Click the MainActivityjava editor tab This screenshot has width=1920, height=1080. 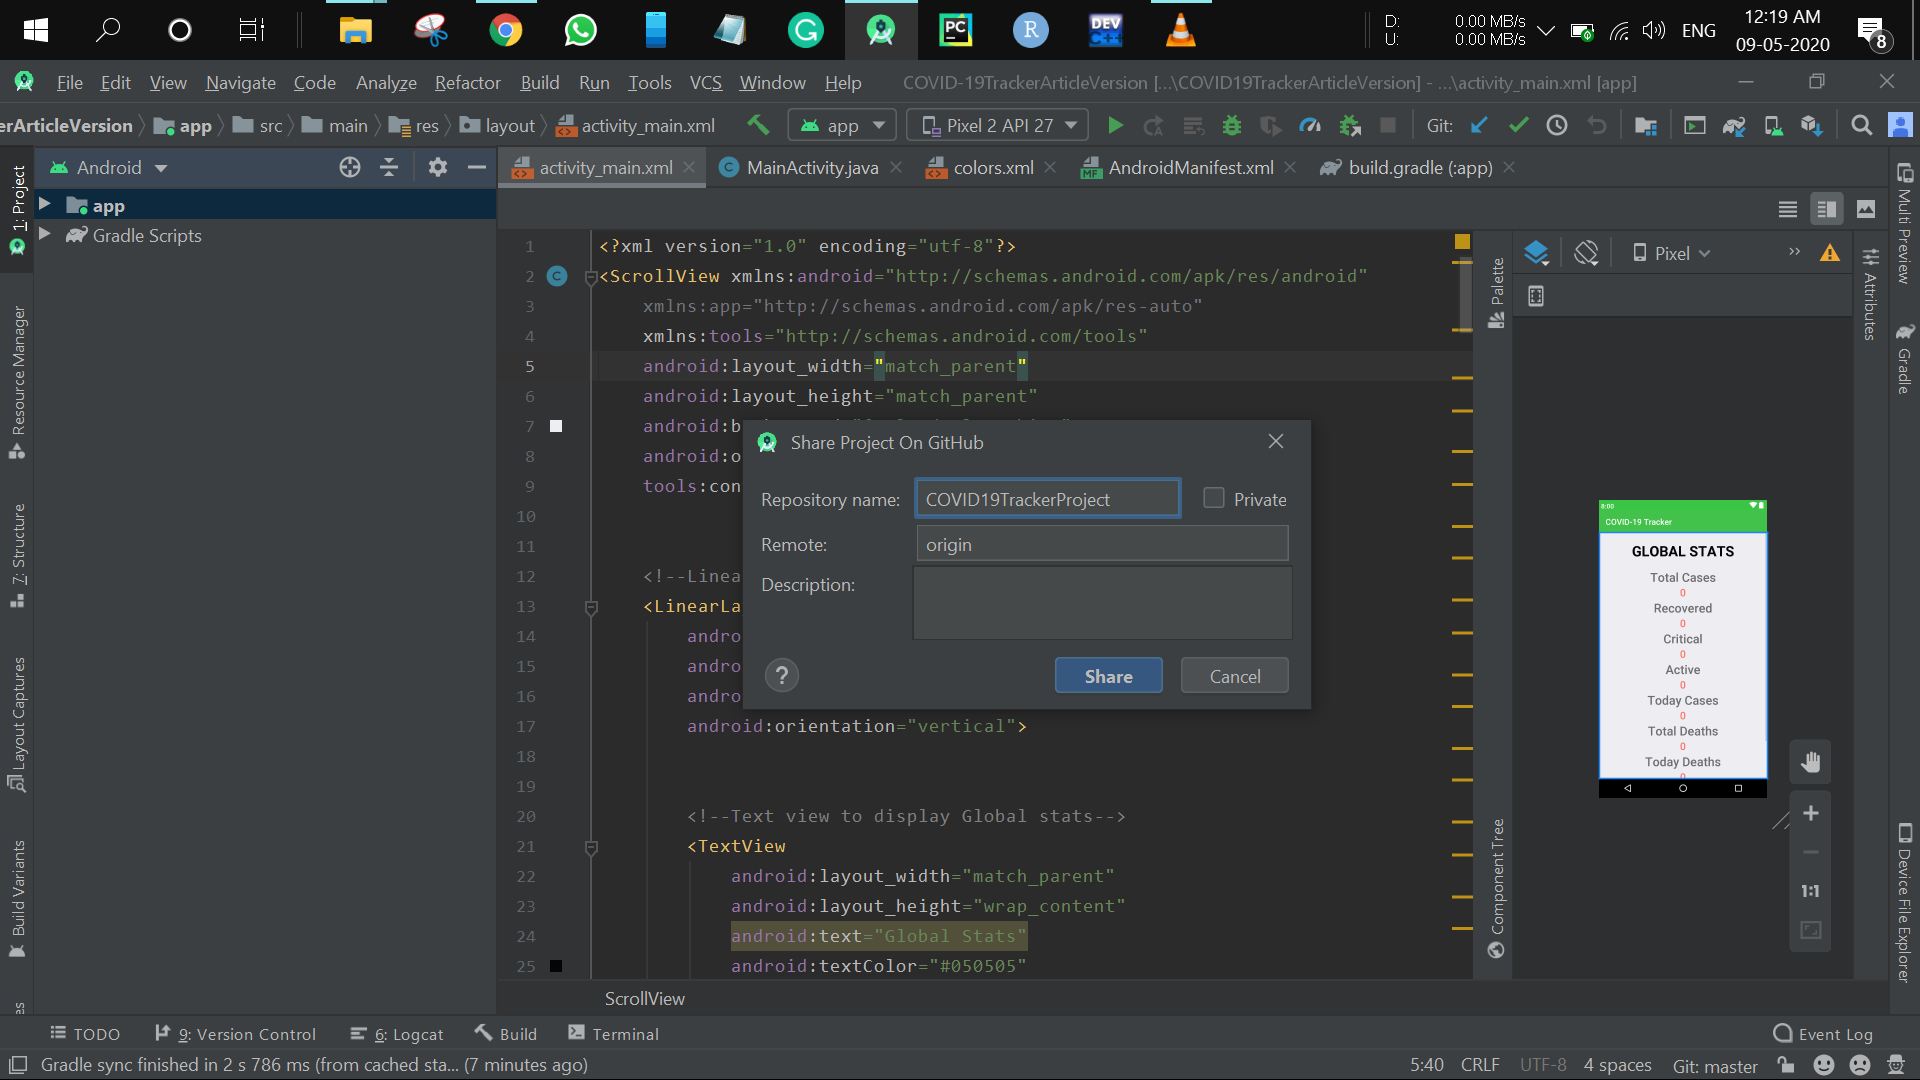click(x=812, y=167)
